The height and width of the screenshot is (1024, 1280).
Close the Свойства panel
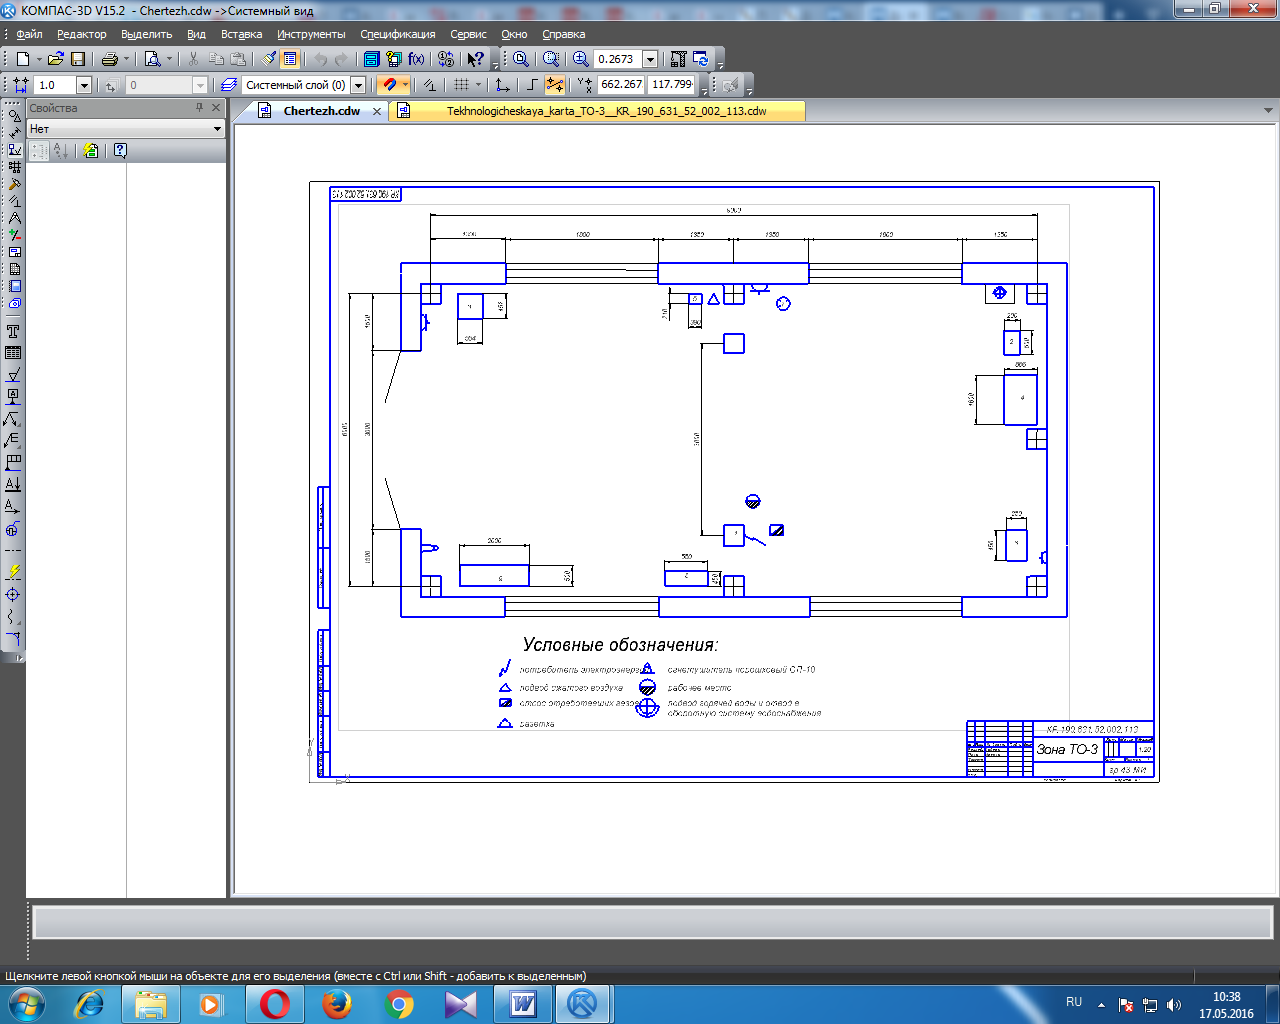point(215,107)
